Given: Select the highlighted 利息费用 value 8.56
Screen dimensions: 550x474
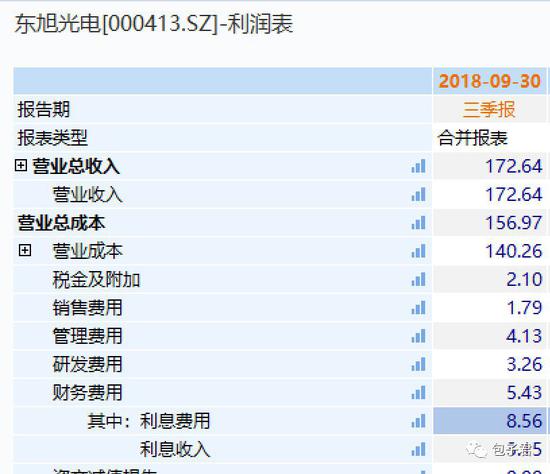Looking at the screenshot, I should [490, 421].
